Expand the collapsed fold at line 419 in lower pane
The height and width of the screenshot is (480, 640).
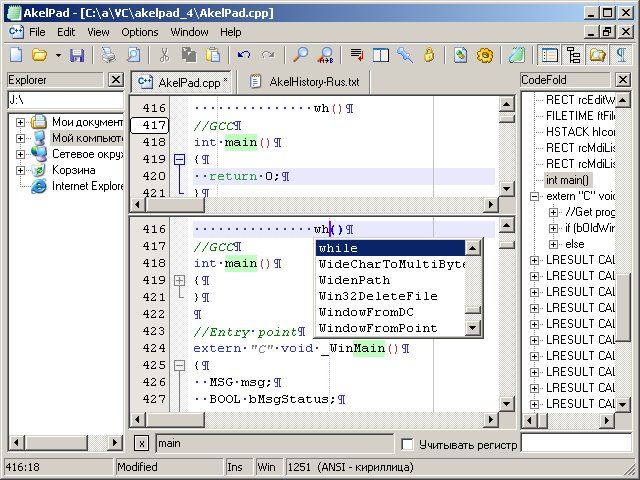(x=180, y=280)
